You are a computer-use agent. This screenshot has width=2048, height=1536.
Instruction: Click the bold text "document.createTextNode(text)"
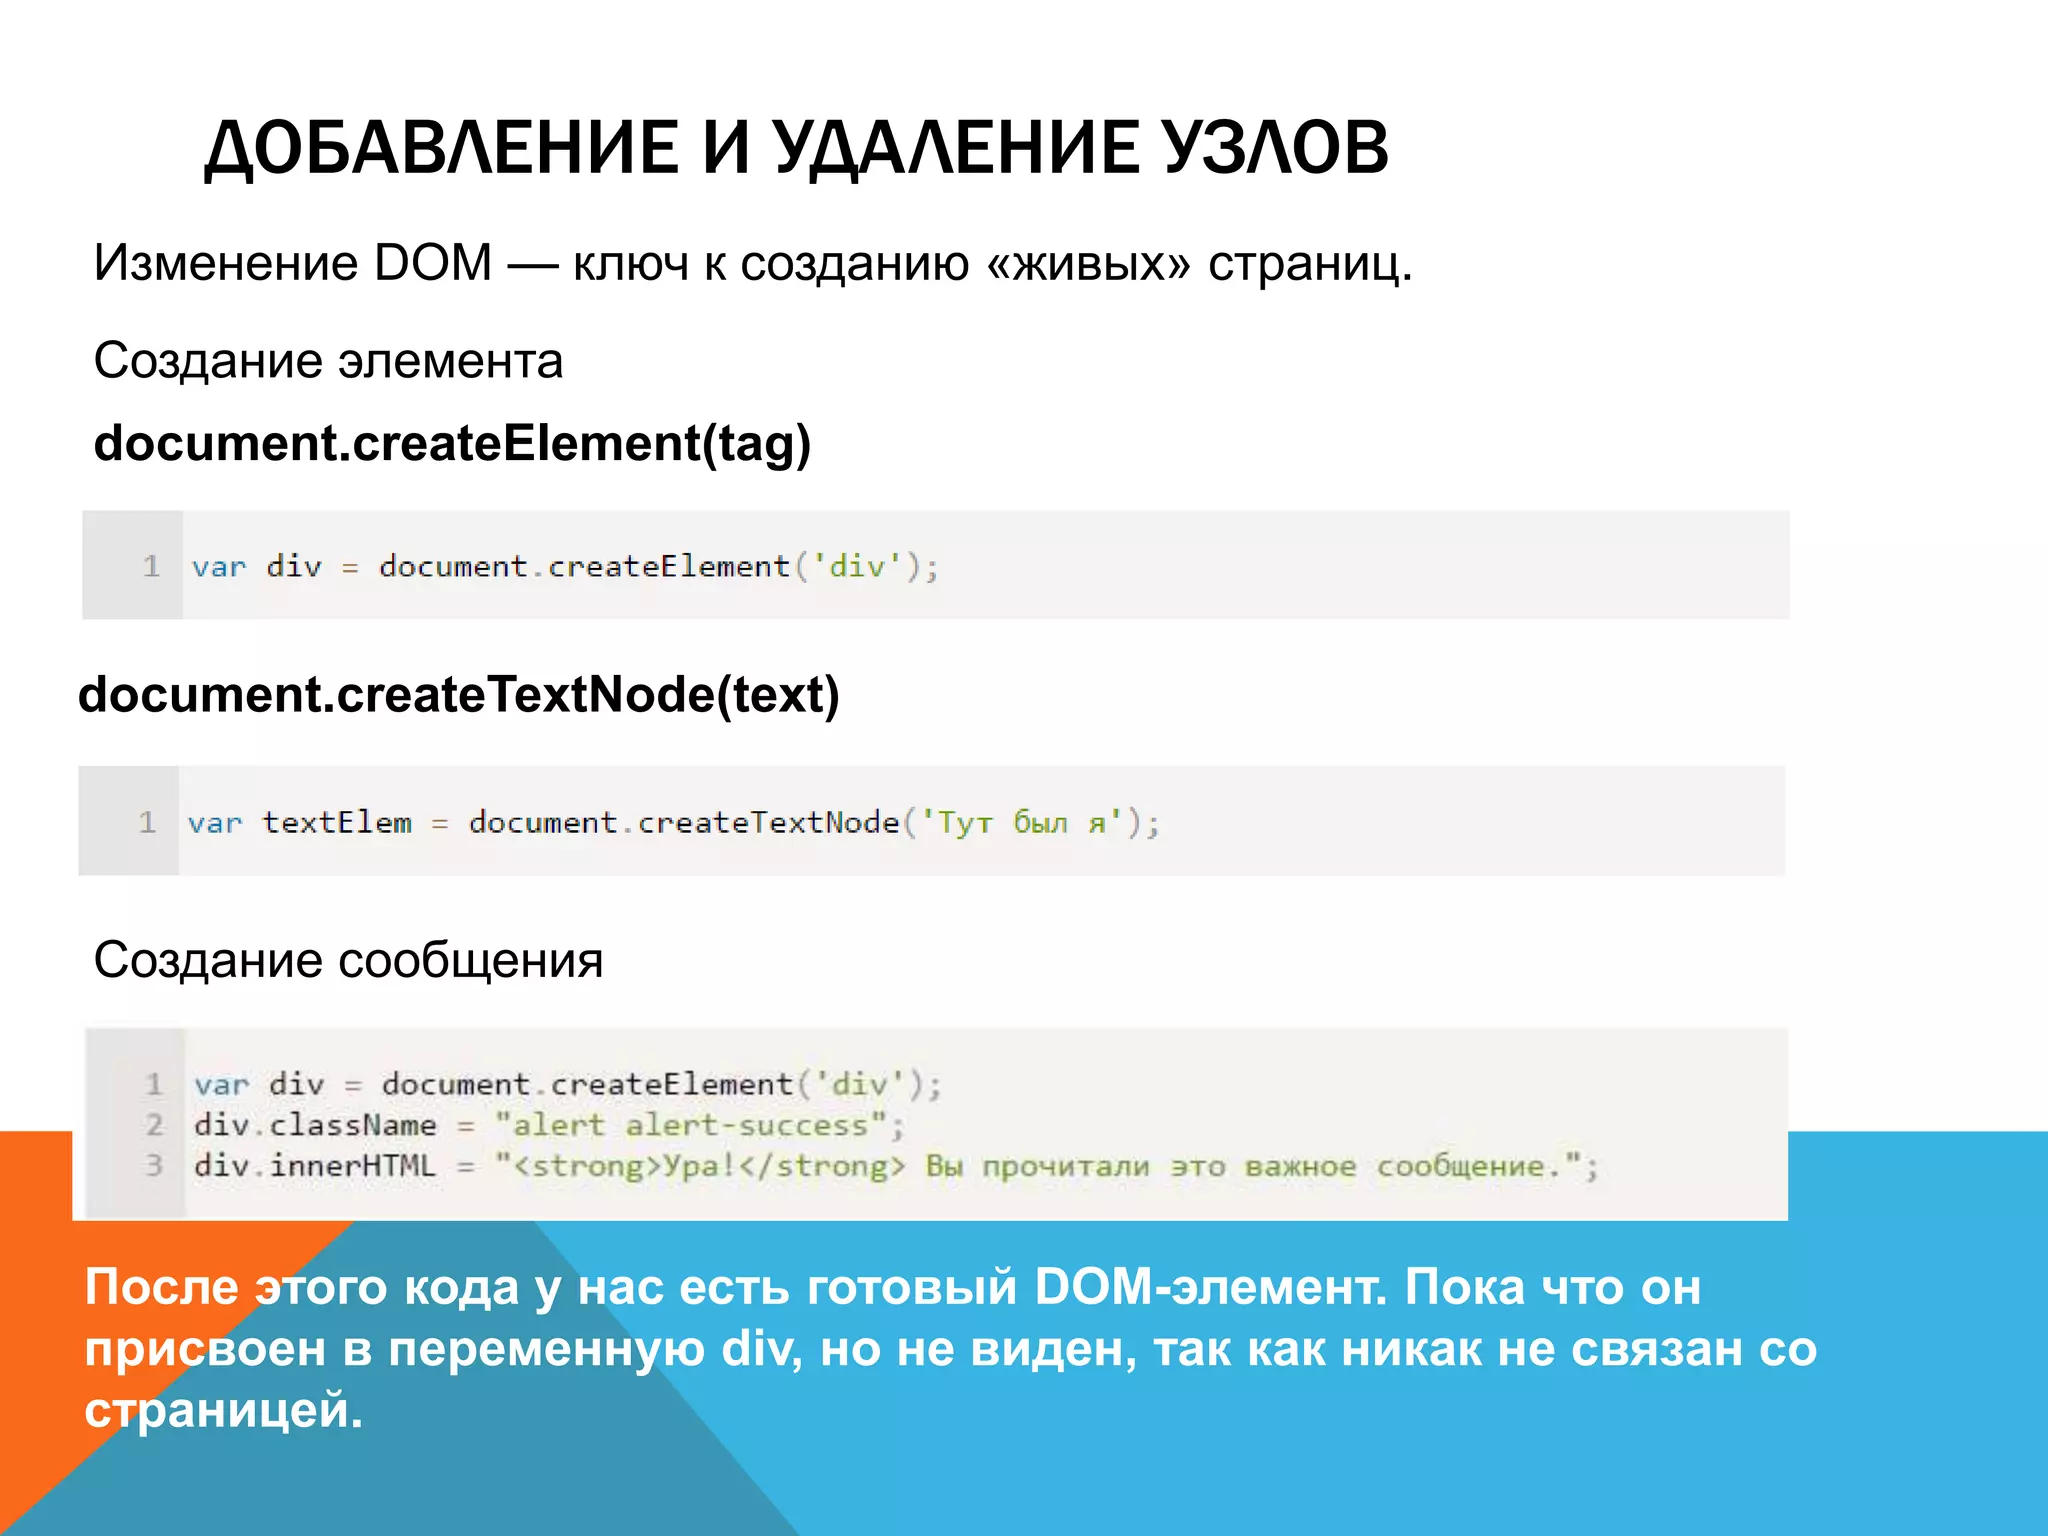click(x=459, y=695)
